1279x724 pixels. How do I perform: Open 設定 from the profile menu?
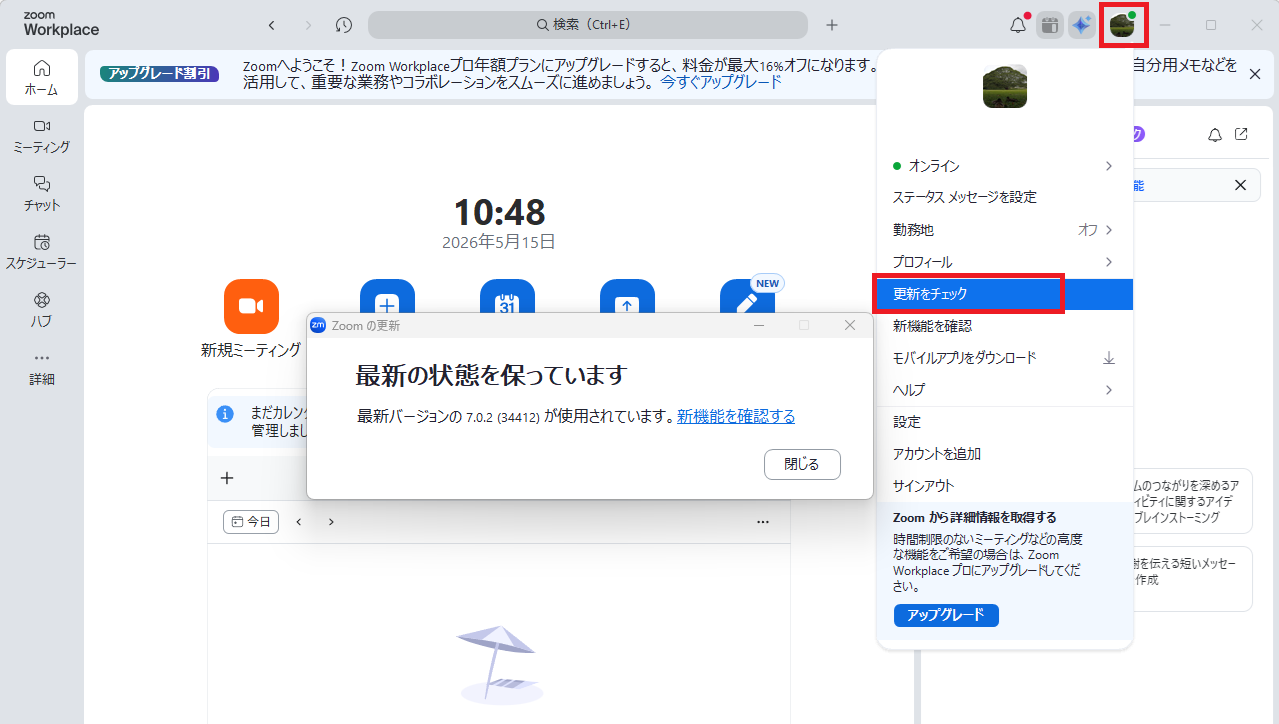[1005, 422]
